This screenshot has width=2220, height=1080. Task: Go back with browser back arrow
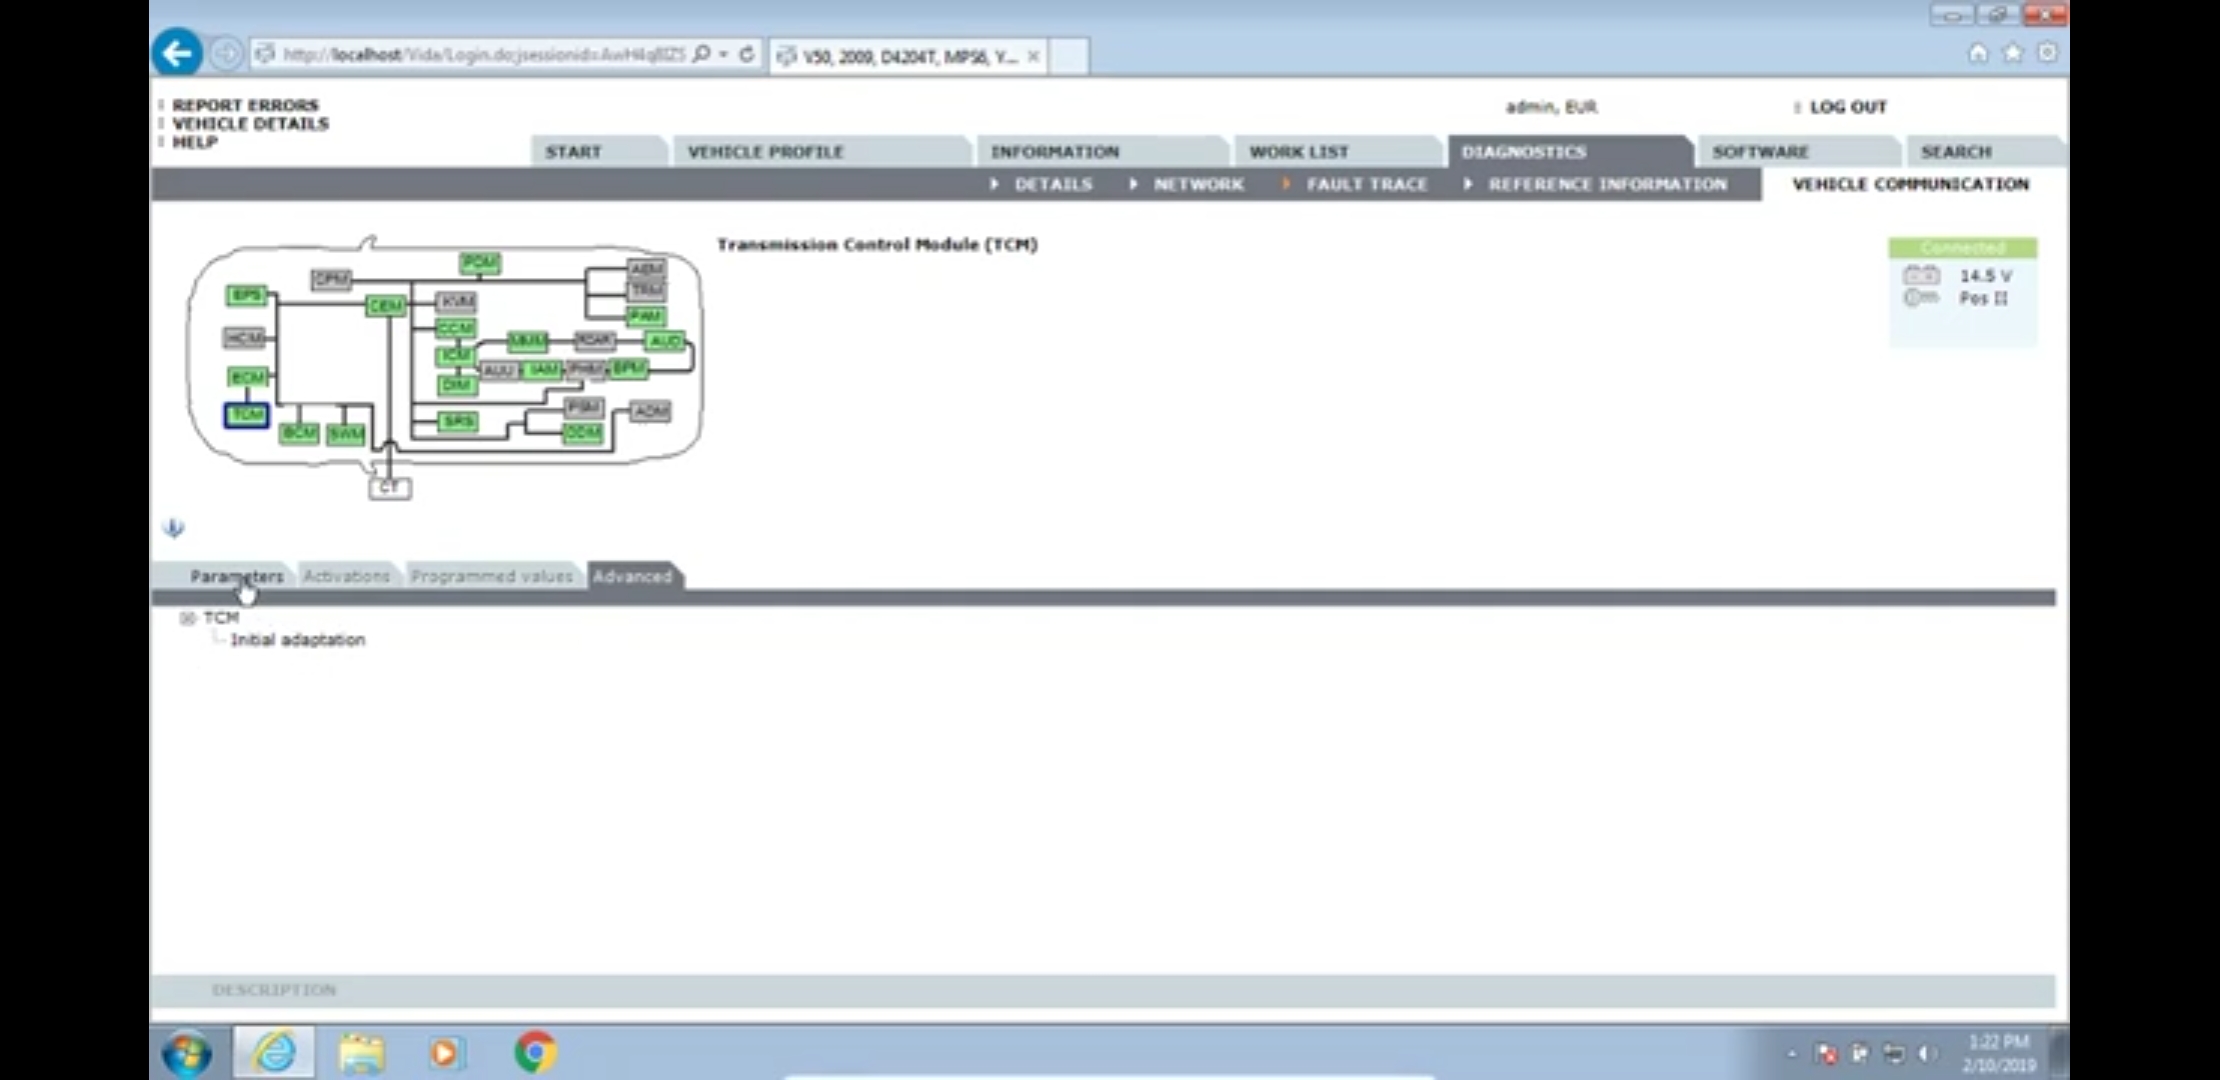coord(178,53)
